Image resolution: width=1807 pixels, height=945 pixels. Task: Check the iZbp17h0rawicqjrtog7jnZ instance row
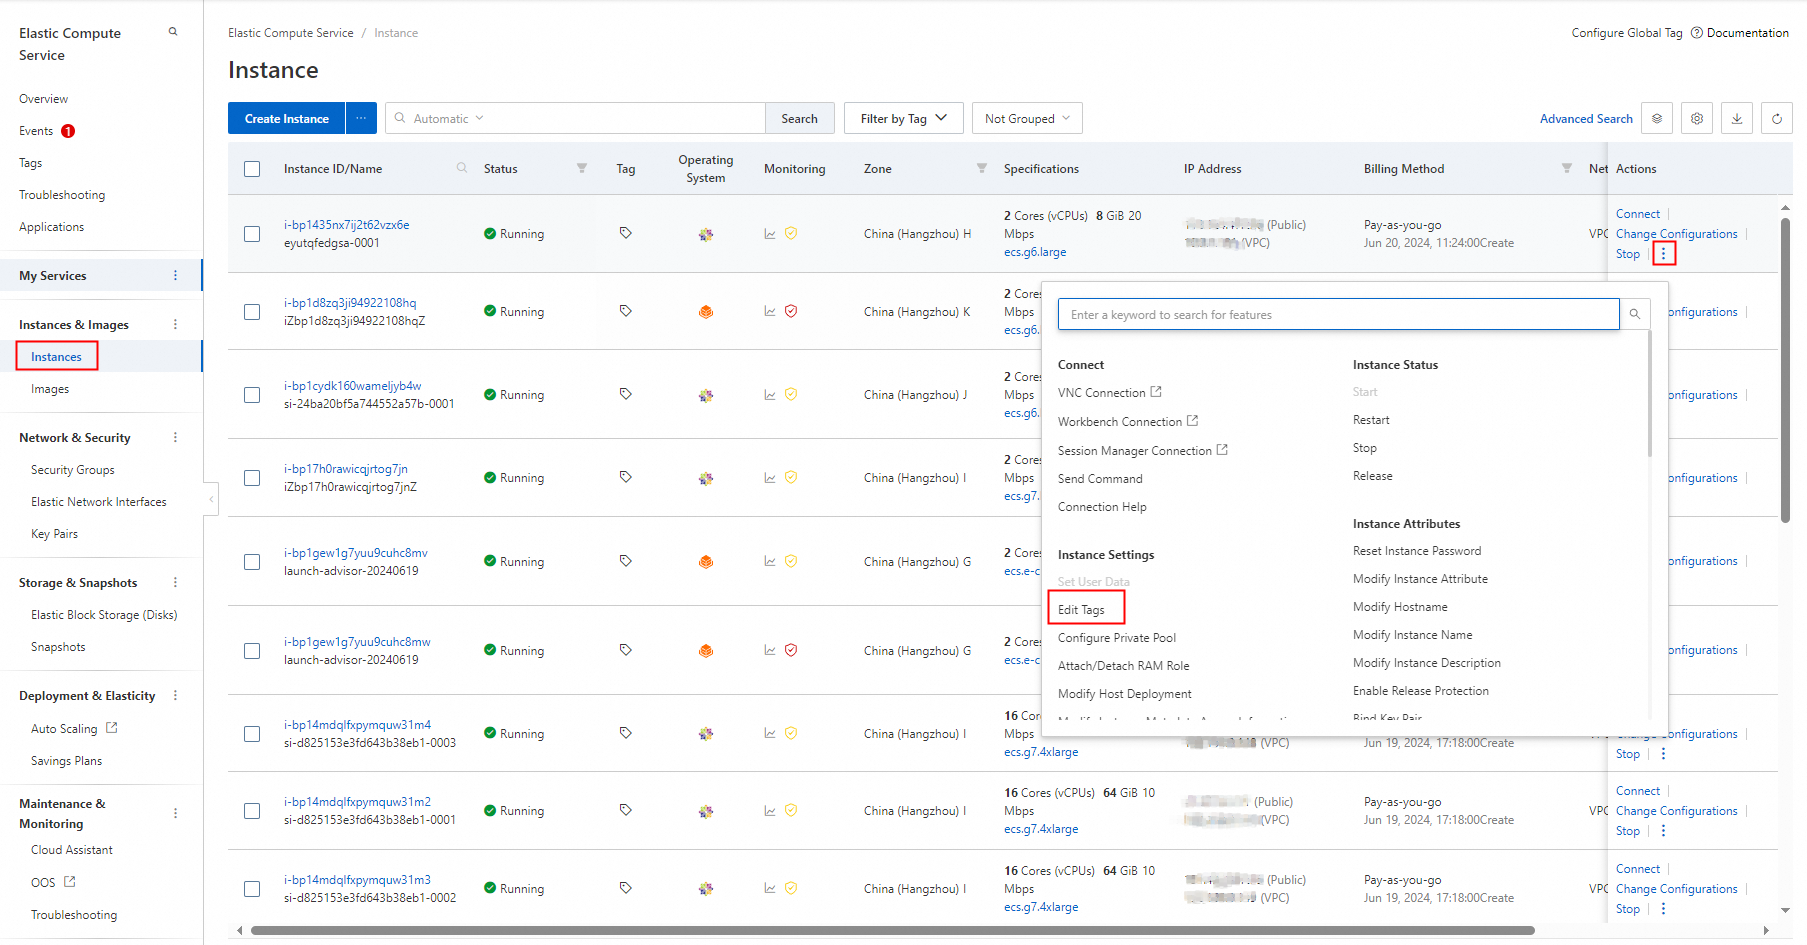tap(252, 478)
